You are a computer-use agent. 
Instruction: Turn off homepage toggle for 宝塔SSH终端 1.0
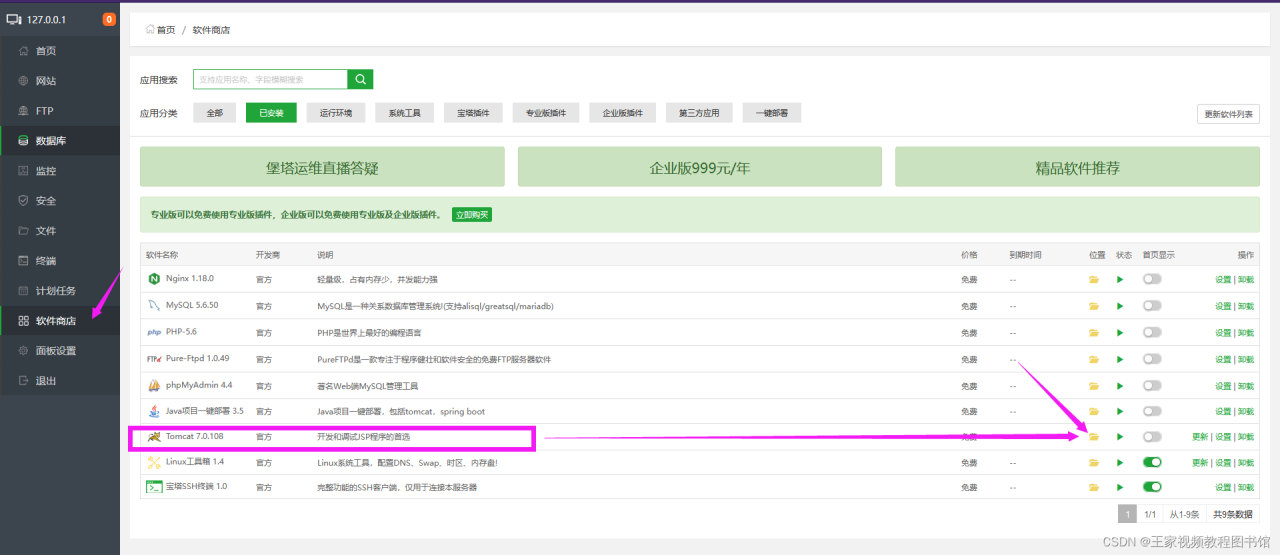[x=1152, y=487]
